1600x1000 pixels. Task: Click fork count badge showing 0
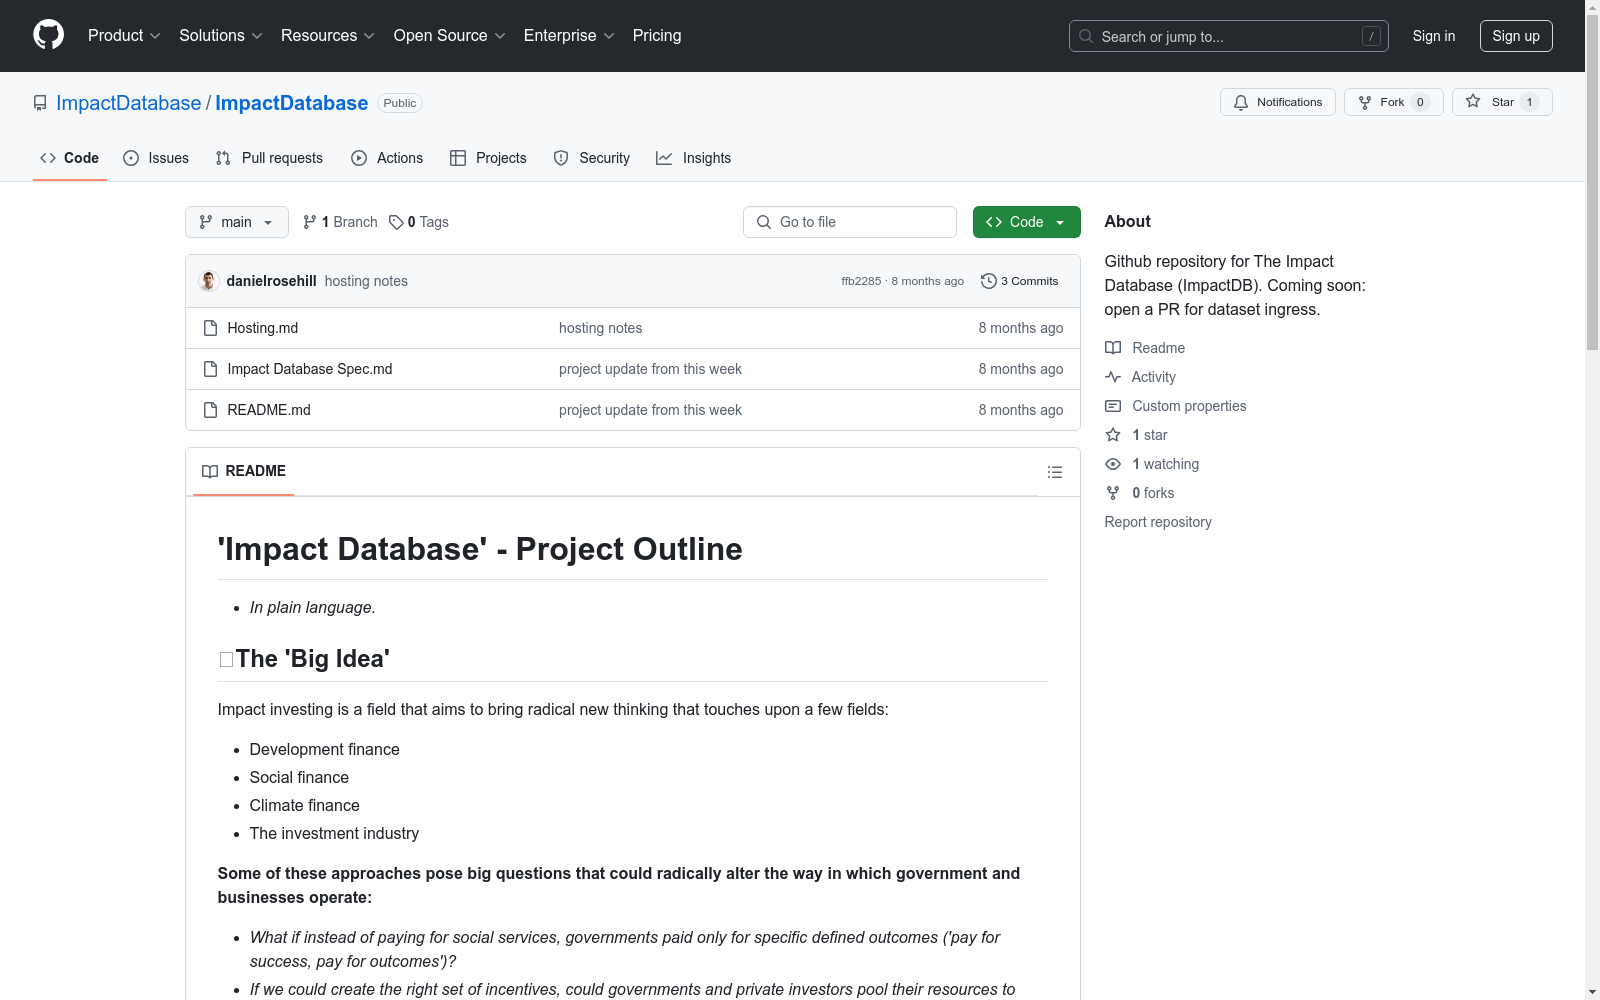pyautogui.click(x=1420, y=102)
